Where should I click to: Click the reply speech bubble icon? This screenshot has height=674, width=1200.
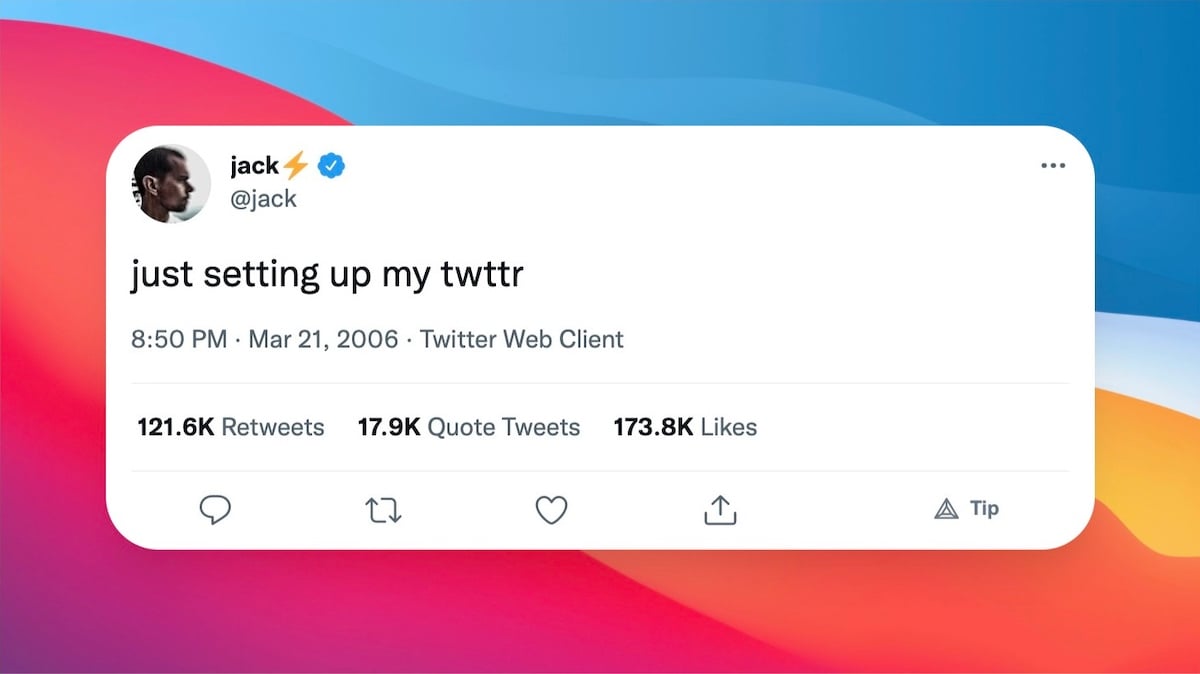tap(215, 510)
